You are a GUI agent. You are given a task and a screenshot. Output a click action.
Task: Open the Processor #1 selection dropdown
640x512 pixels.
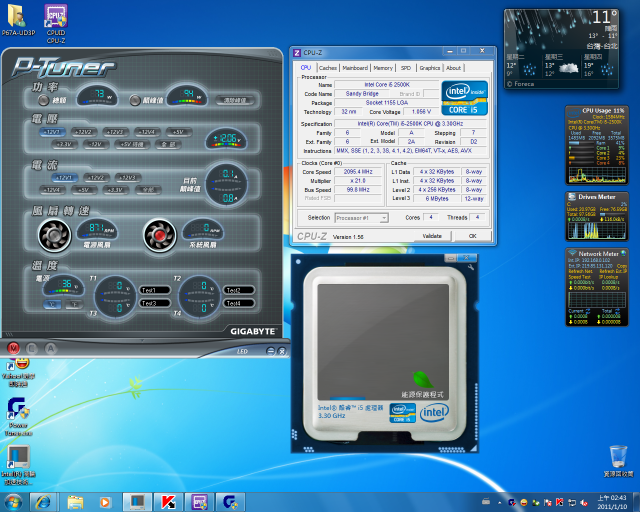[362, 218]
